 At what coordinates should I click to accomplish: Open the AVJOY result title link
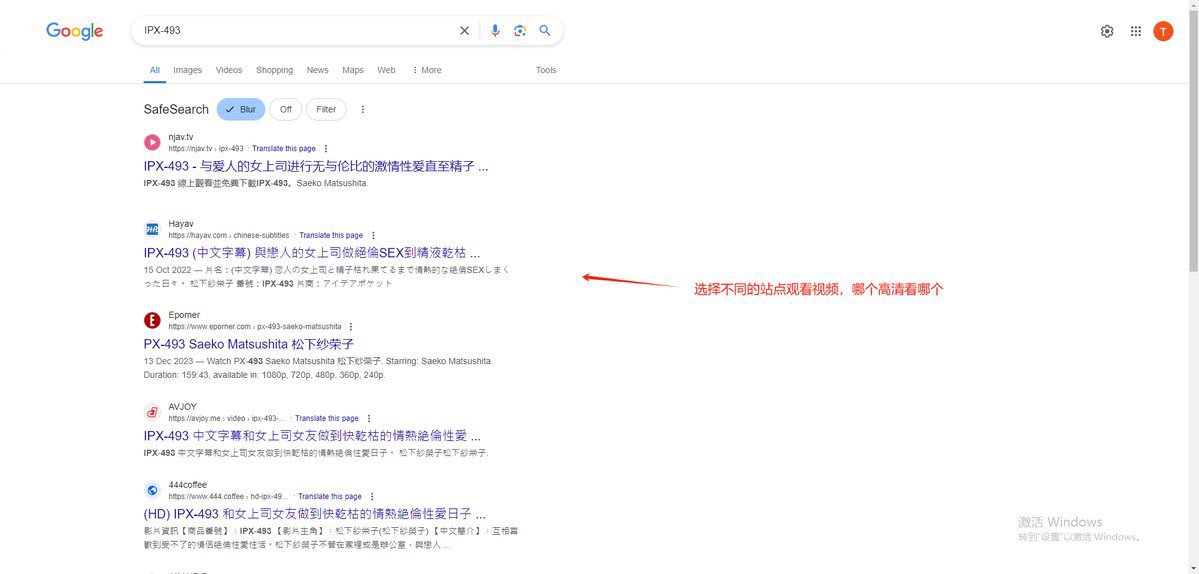click(312, 436)
